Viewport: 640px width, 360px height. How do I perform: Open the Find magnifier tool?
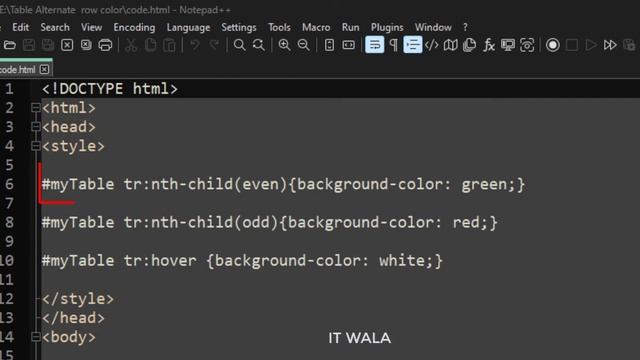click(240, 45)
